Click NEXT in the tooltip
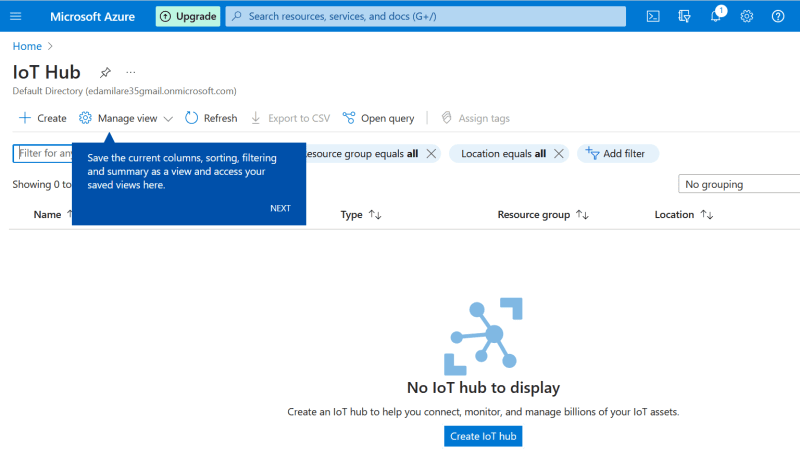This screenshot has width=800, height=458. click(280, 208)
